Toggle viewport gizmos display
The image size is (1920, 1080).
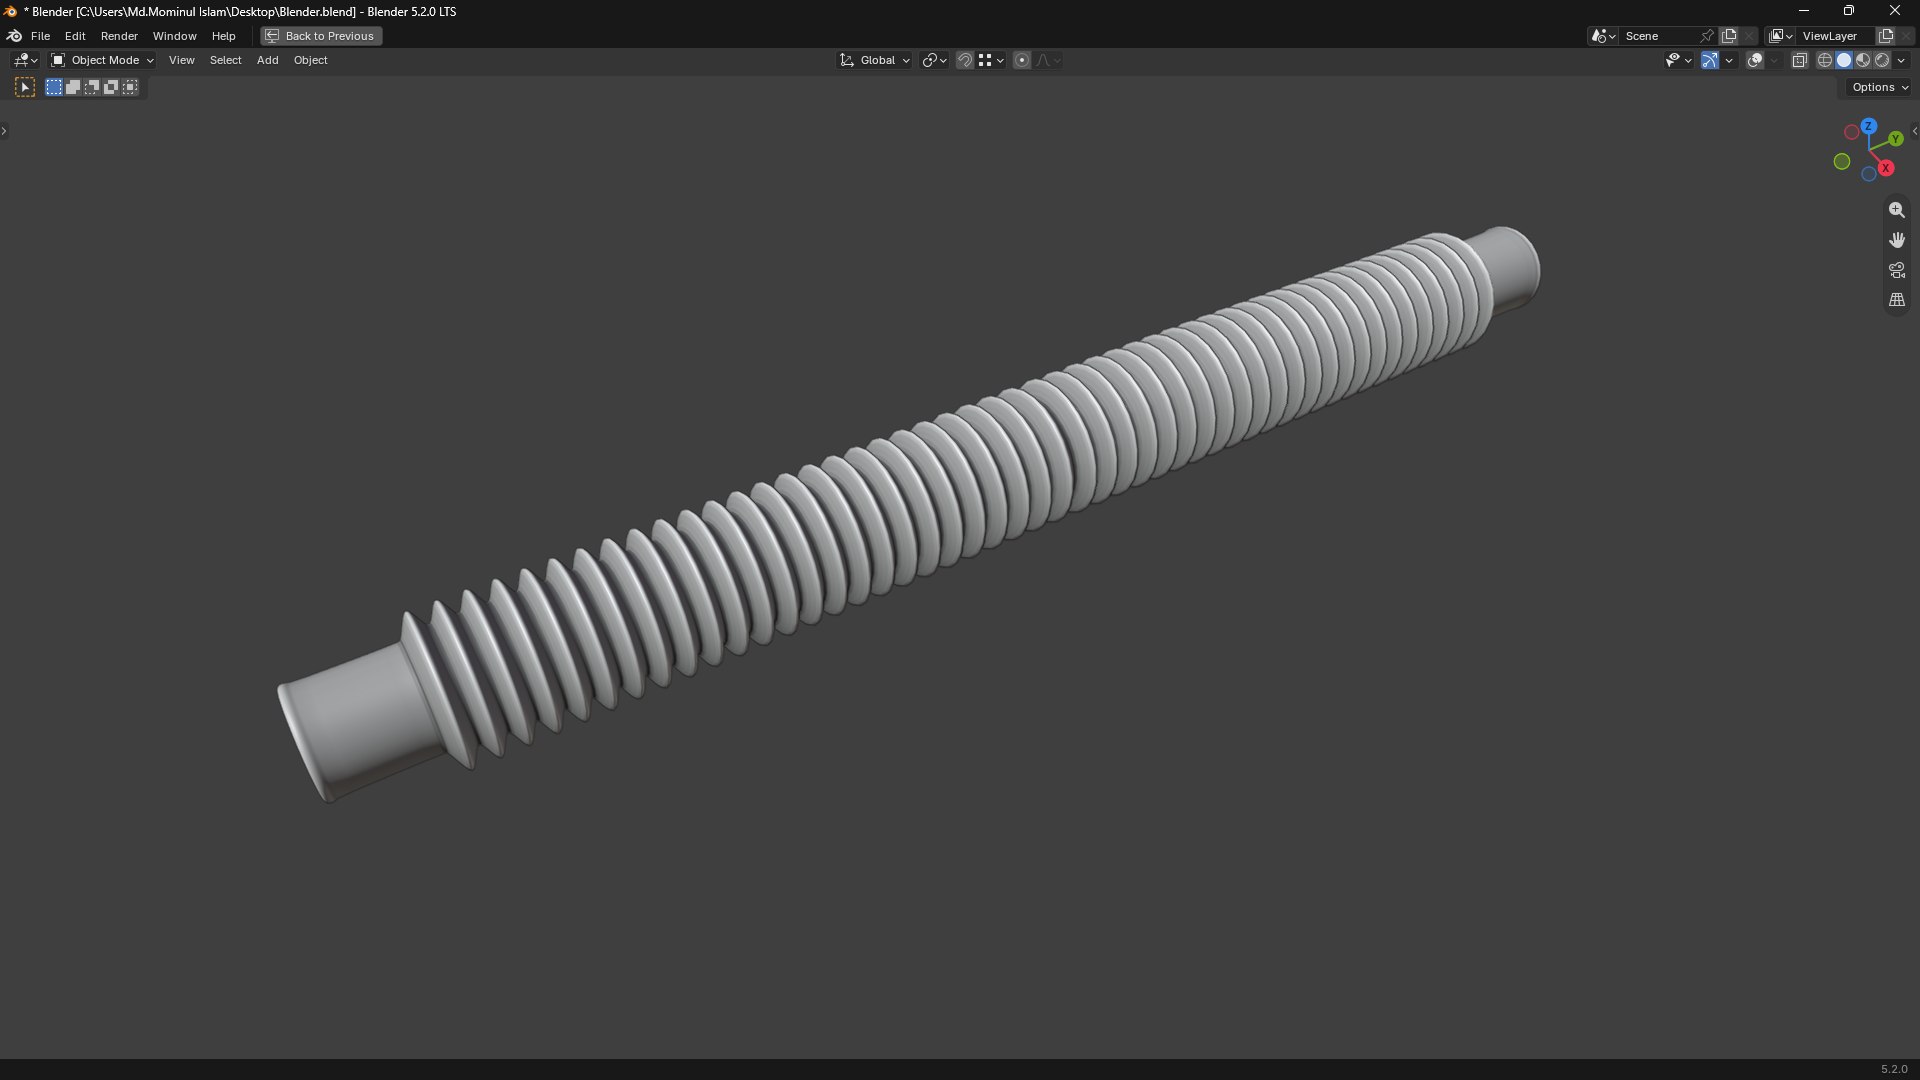point(1710,60)
